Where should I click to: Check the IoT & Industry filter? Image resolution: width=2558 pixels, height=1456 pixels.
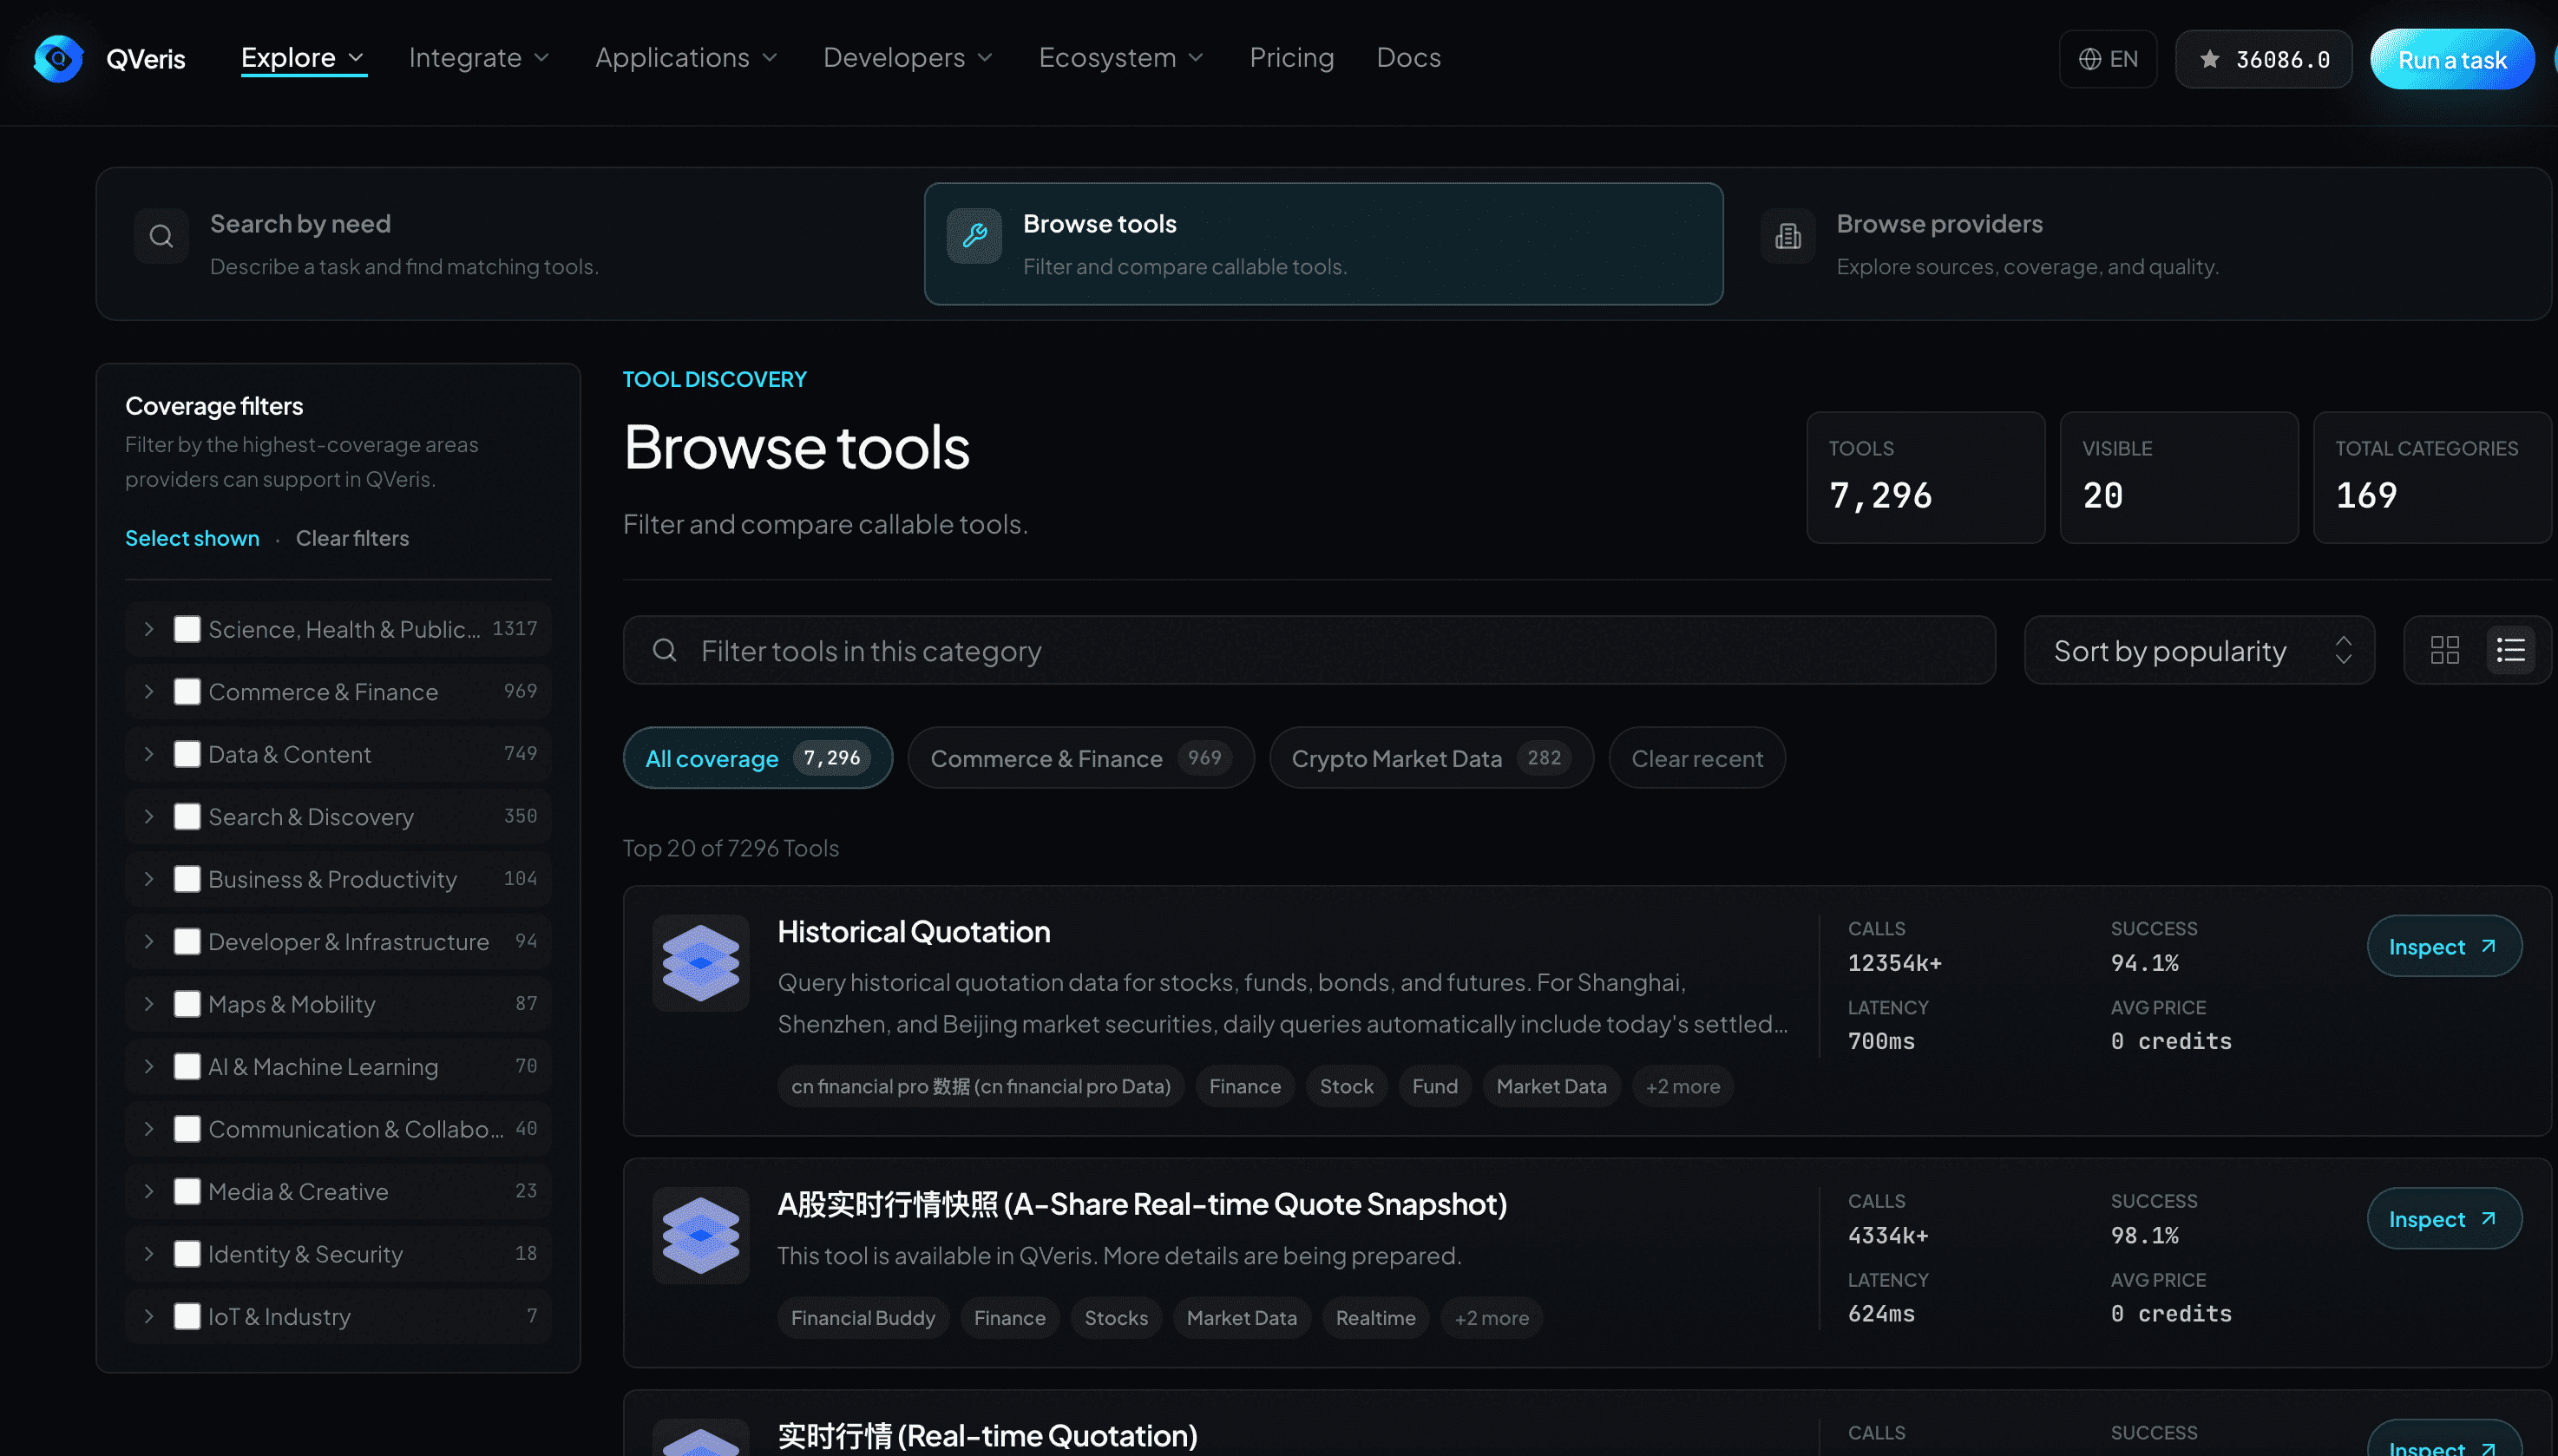click(x=187, y=1317)
